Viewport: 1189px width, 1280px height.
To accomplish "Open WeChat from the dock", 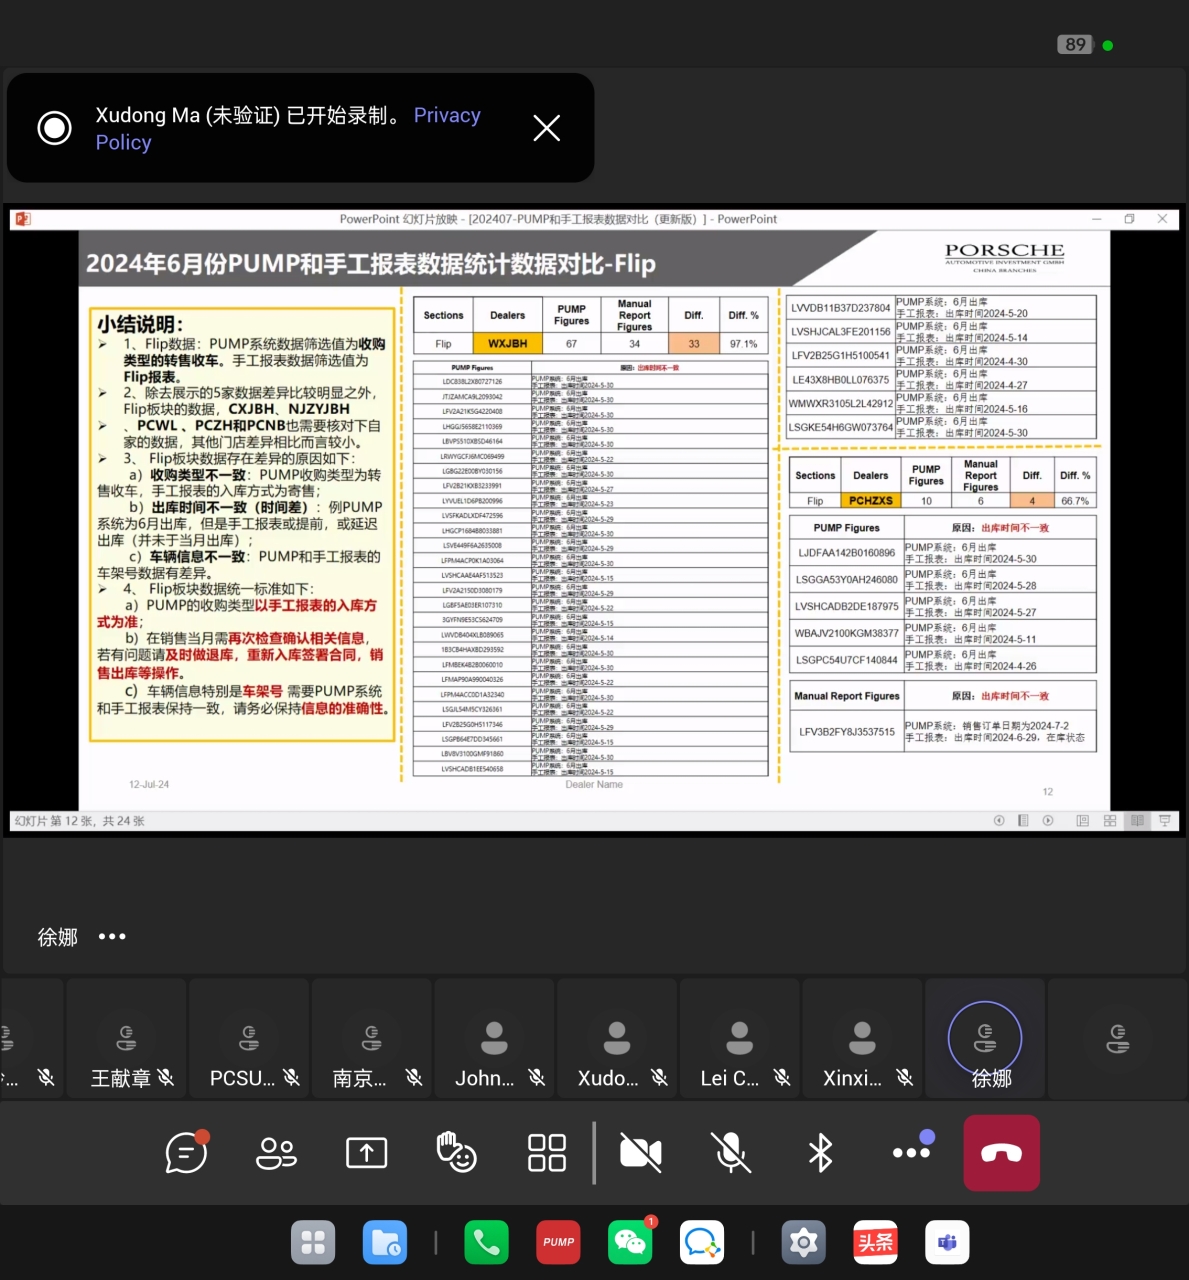I will pyautogui.click(x=631, y=1242).
